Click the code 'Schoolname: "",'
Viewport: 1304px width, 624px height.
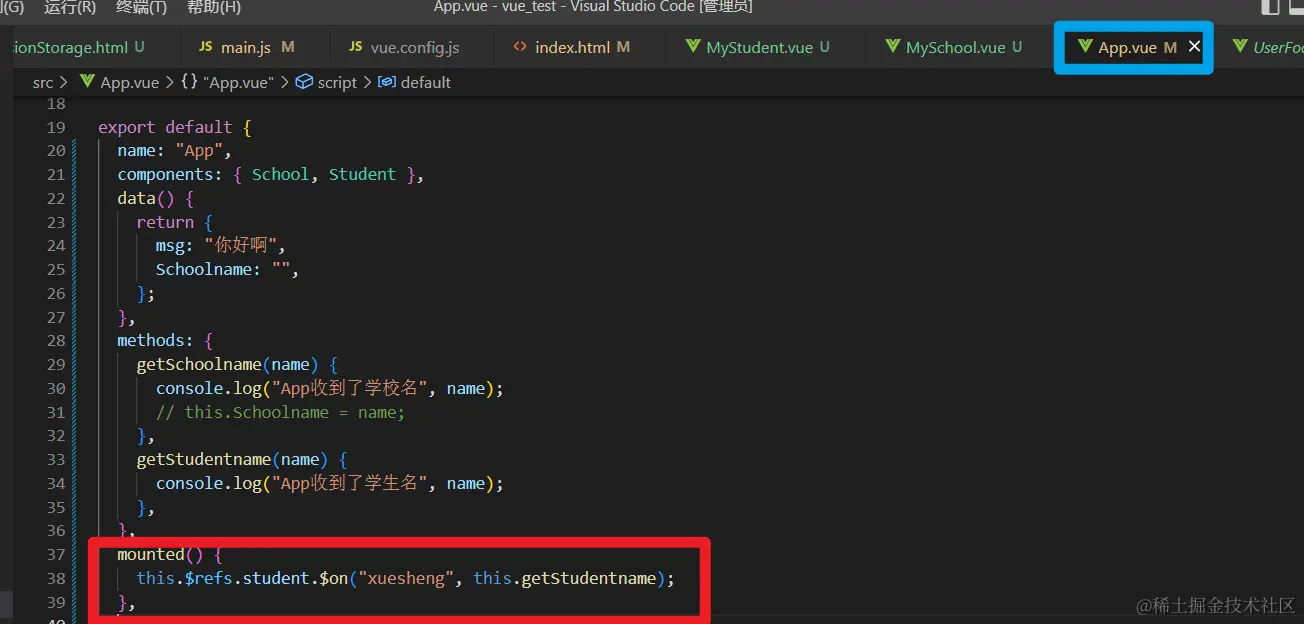tap(228, 269)
